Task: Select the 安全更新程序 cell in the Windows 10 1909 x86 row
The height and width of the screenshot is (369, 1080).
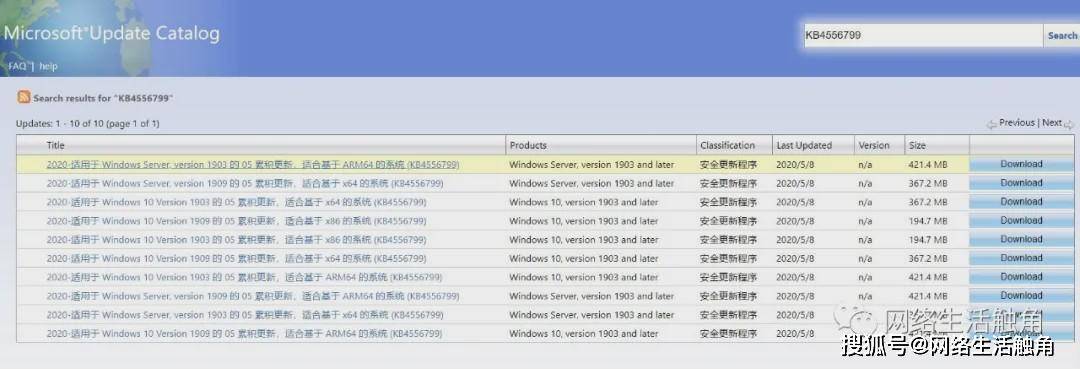Action: [728, 221]
